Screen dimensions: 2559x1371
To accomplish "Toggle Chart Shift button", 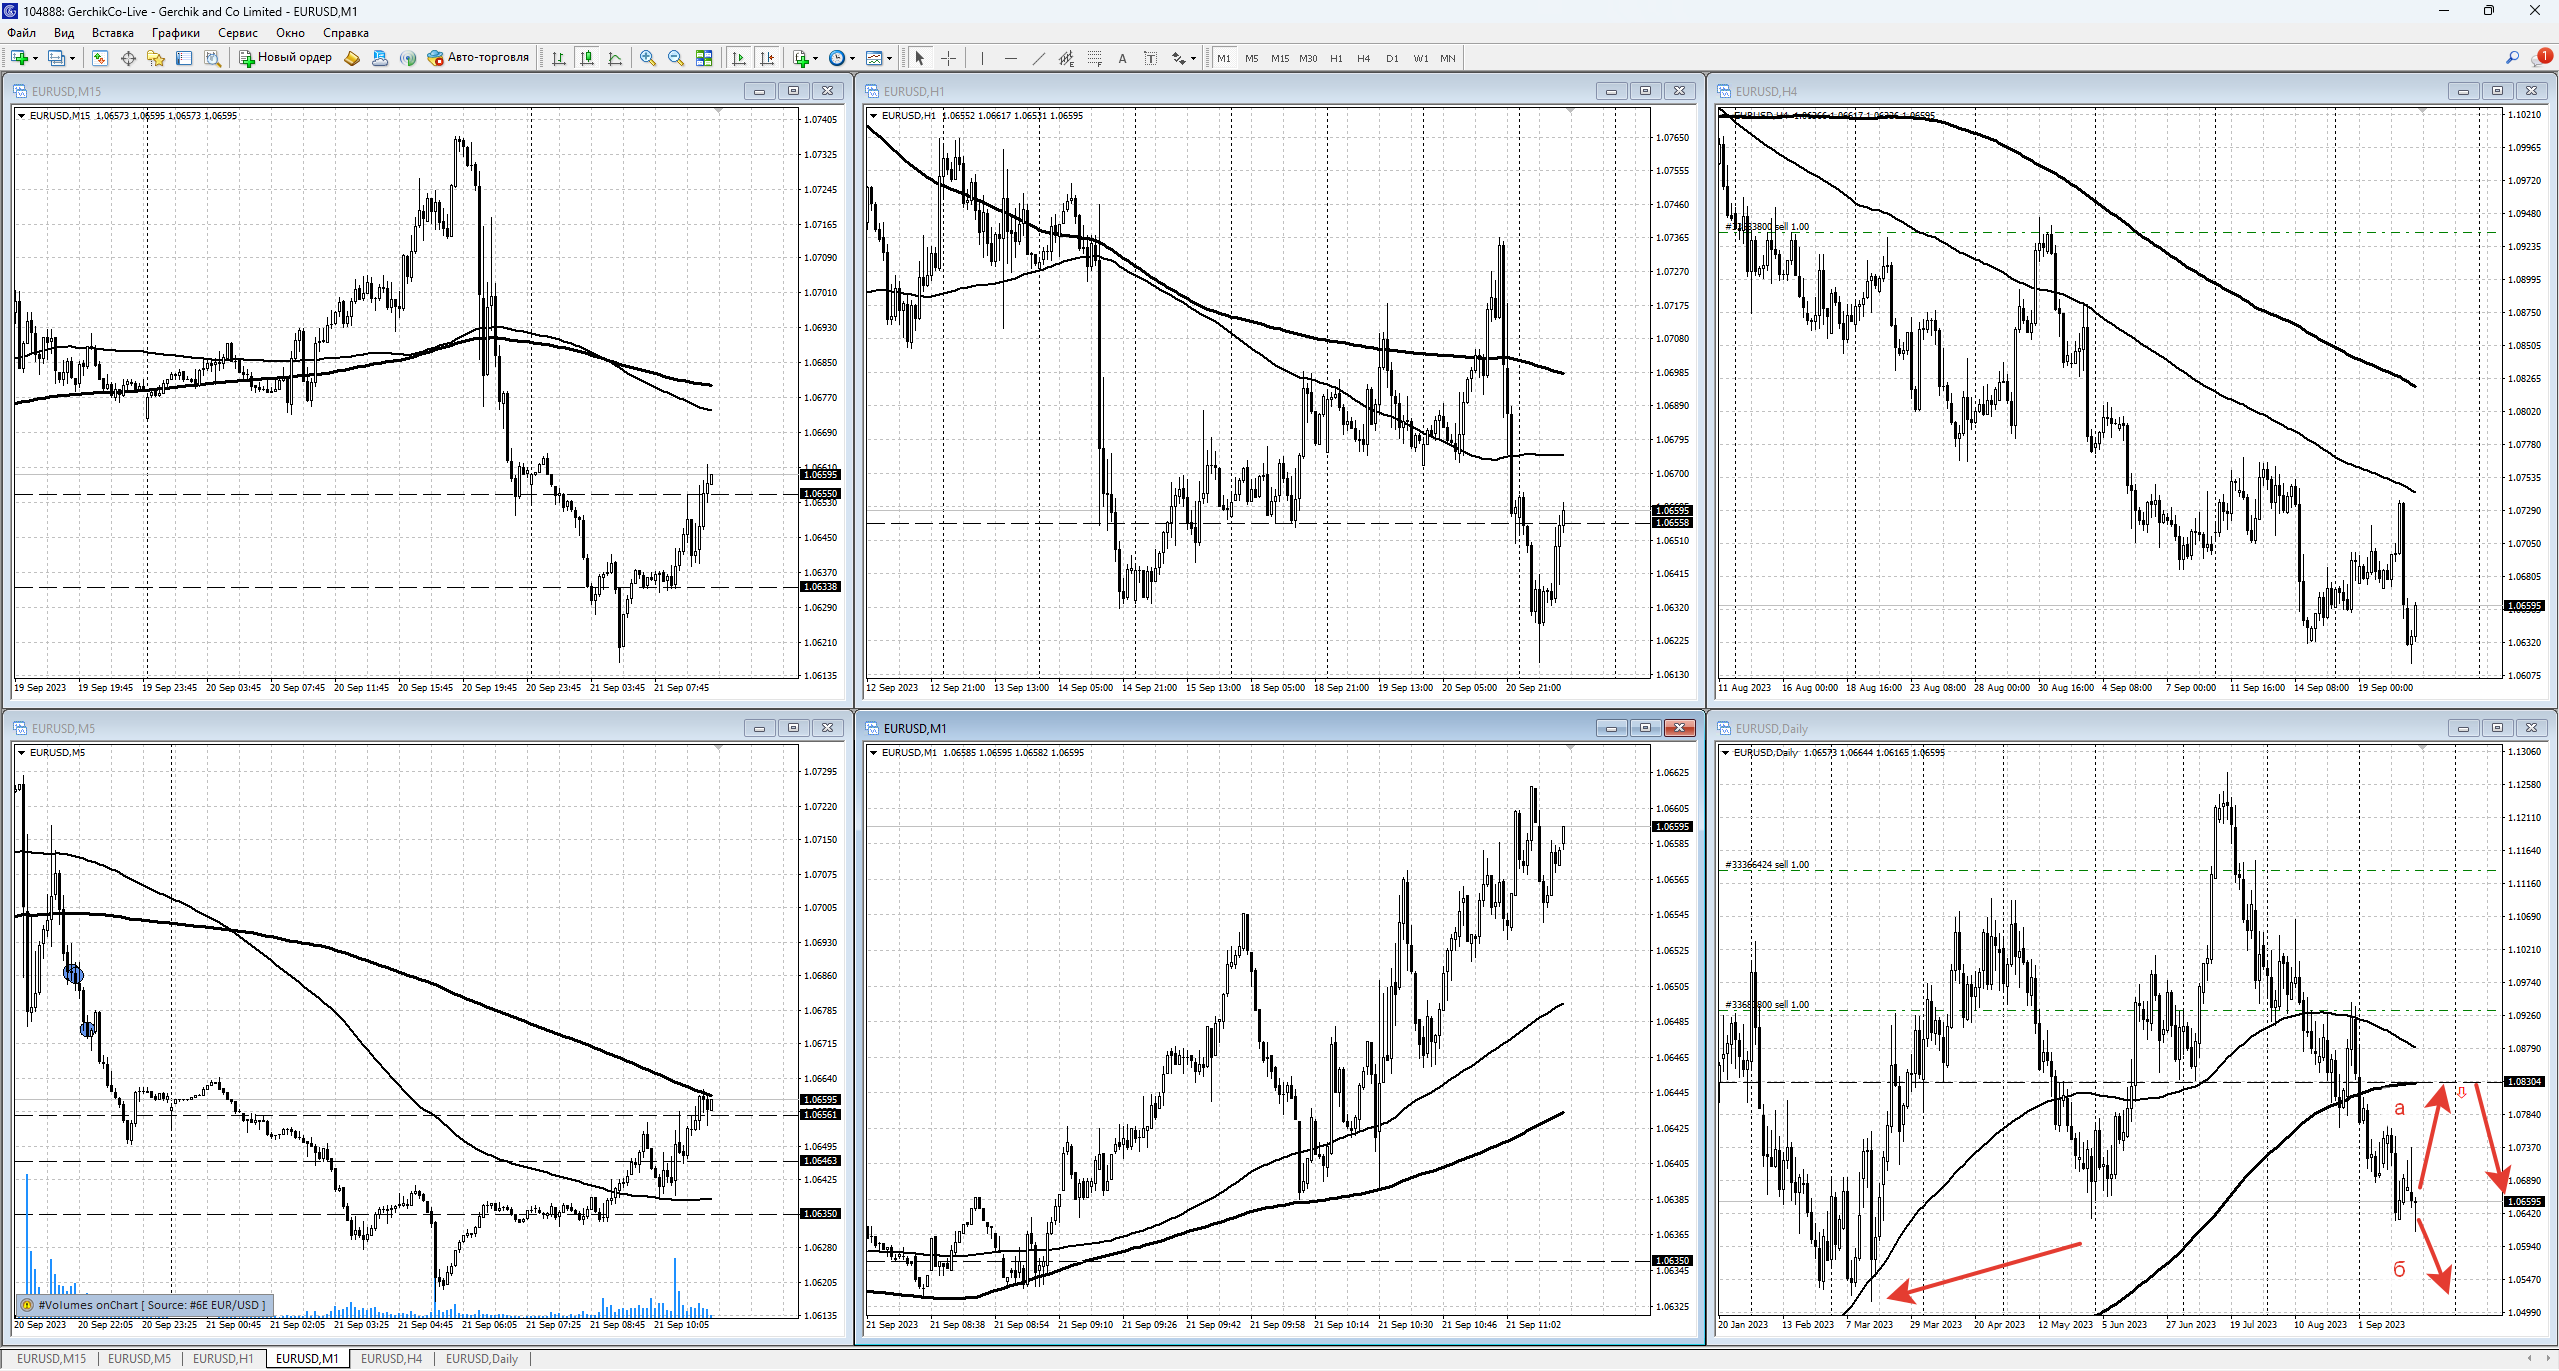I will pos(767,58).
